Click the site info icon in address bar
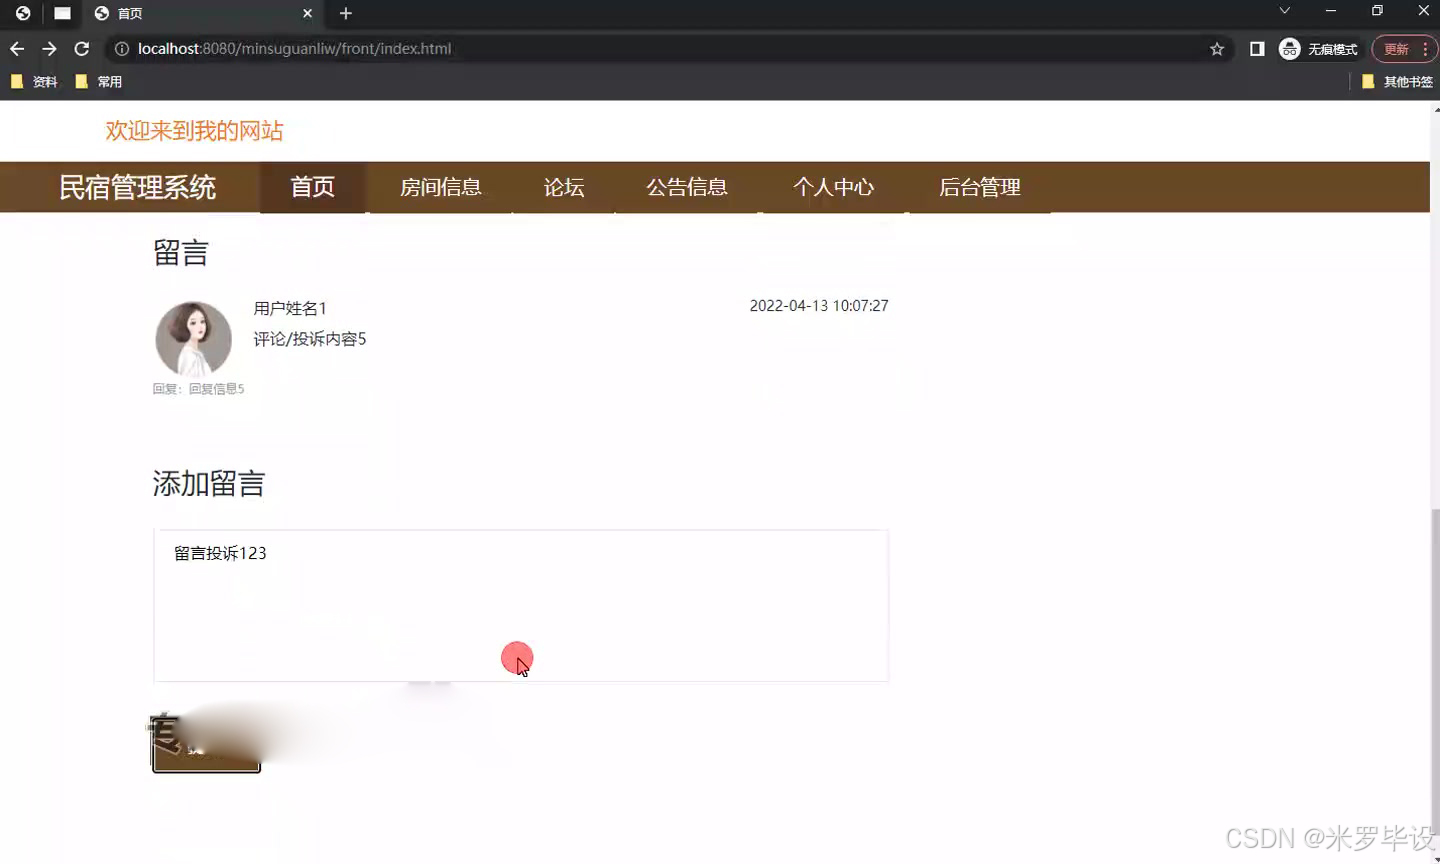 (120, 48)
